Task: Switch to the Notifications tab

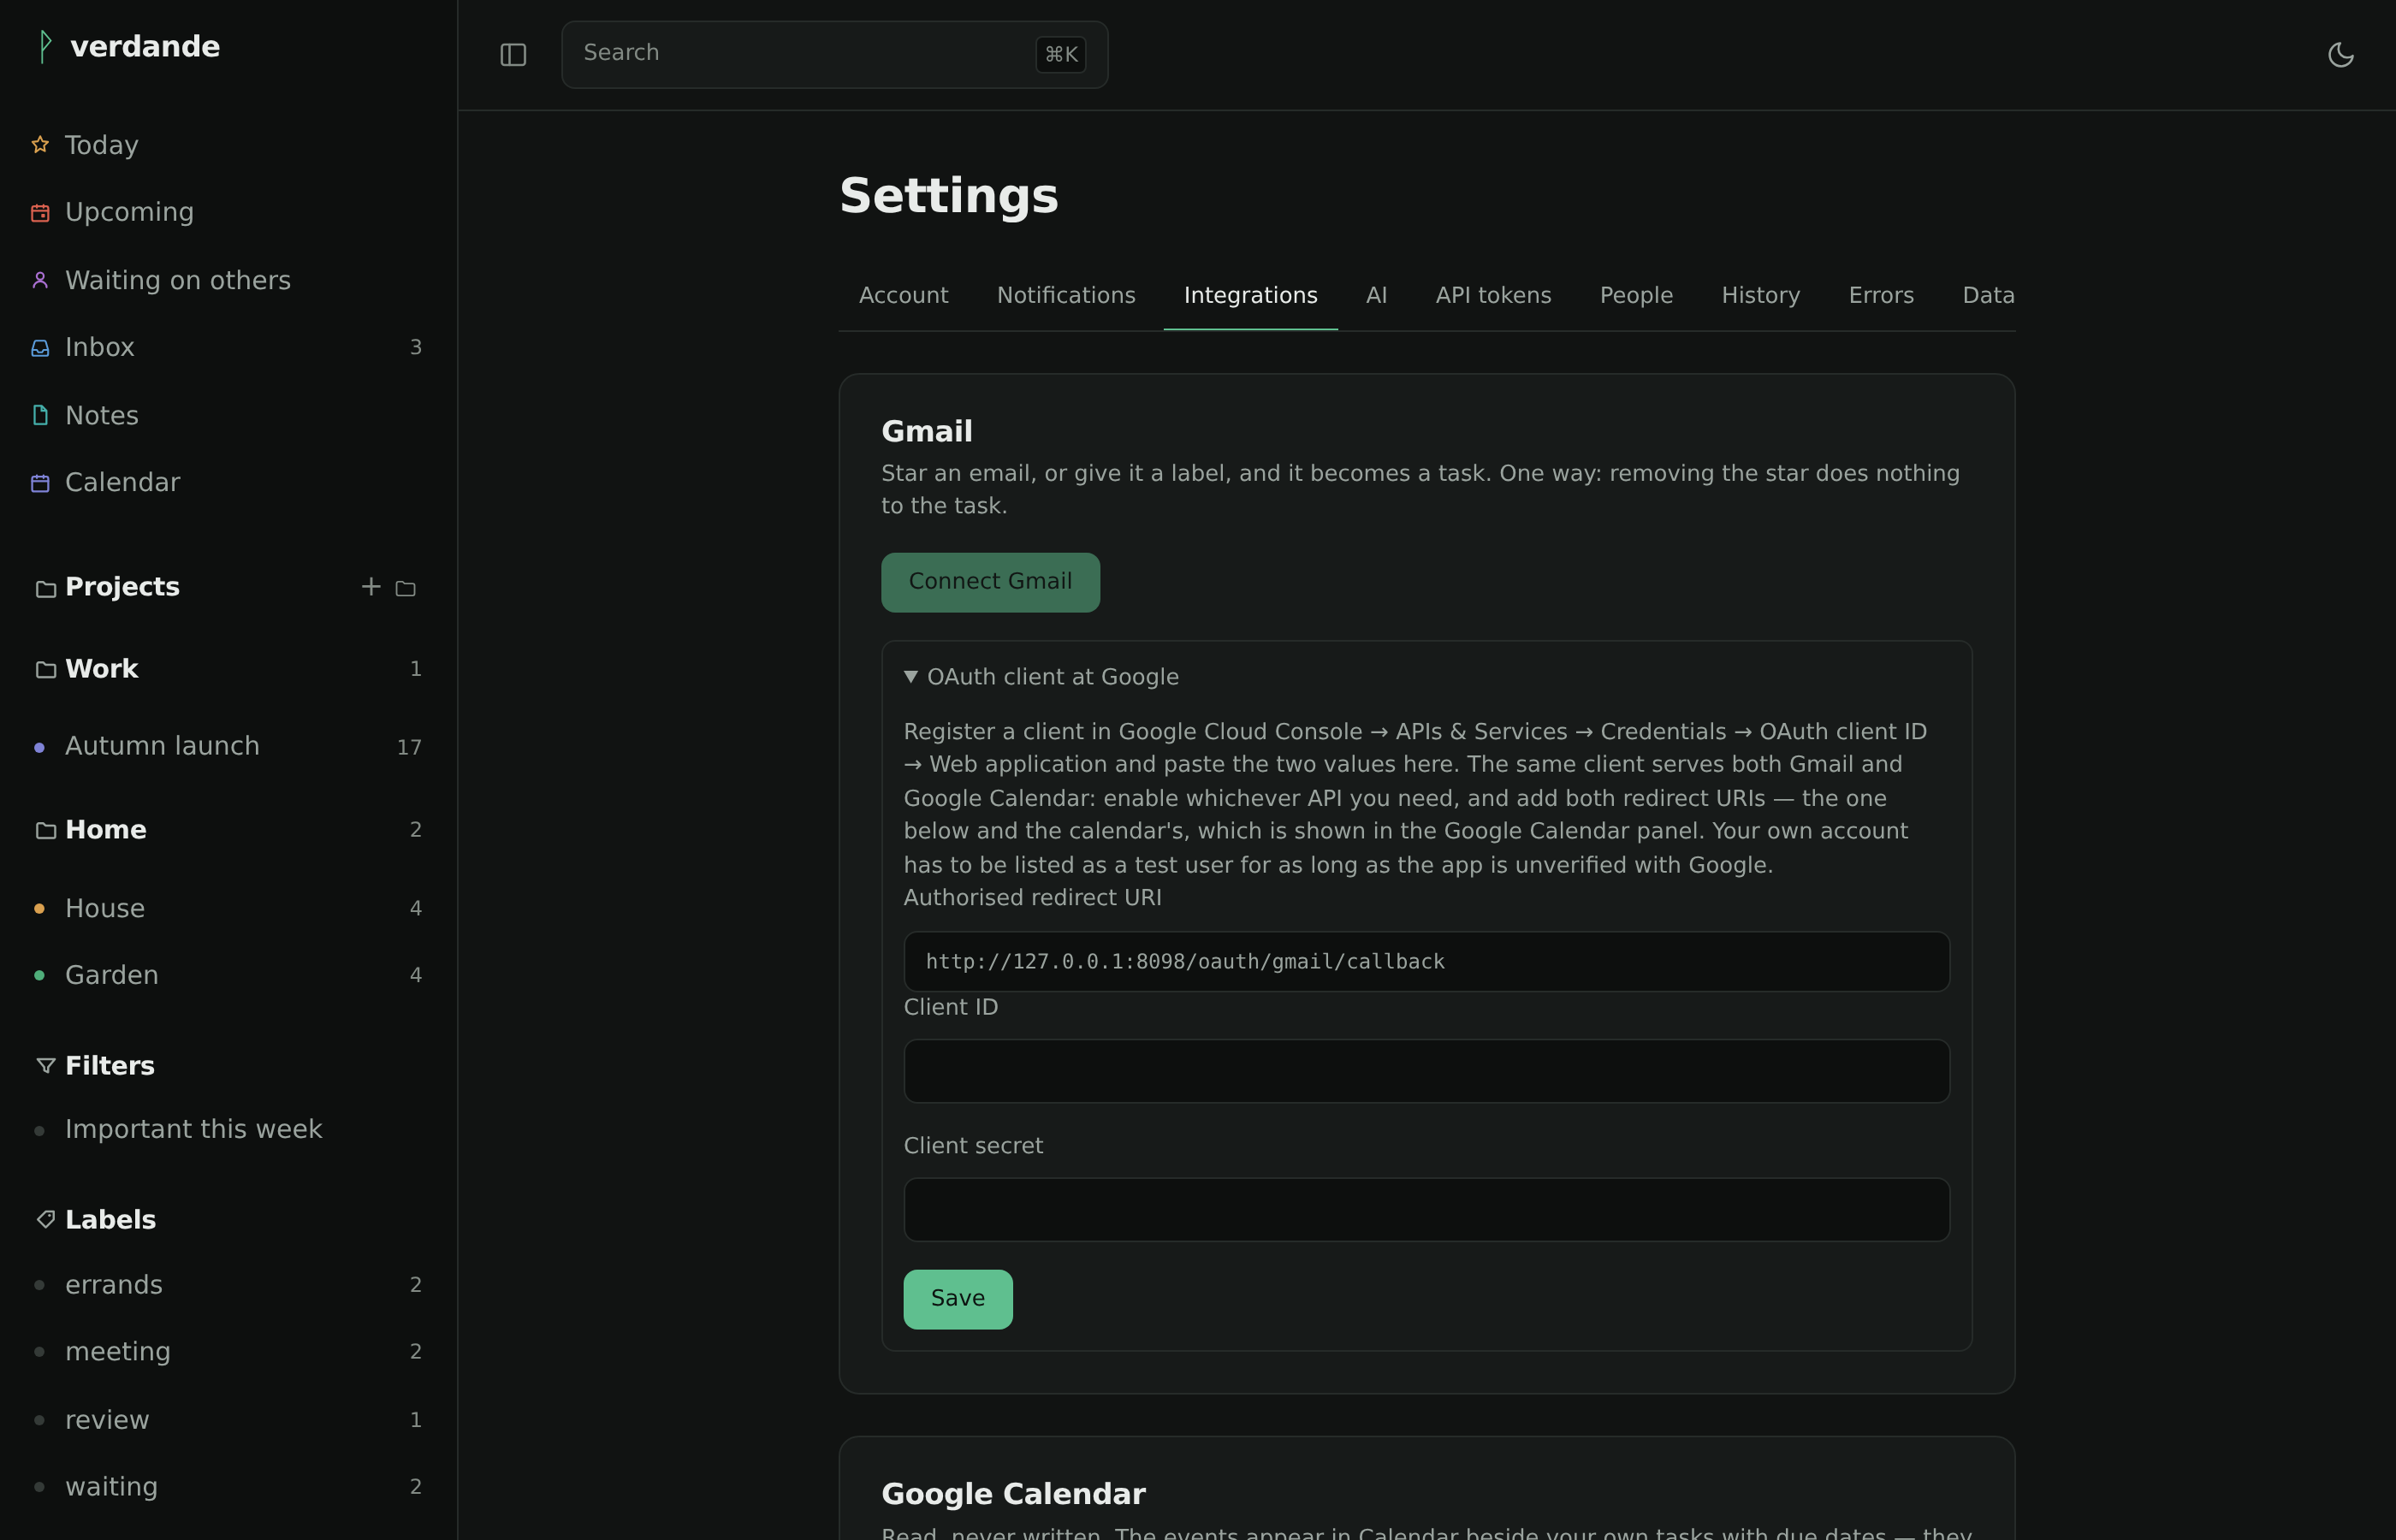Action: pyautogui.click(x=1066, y=296)
